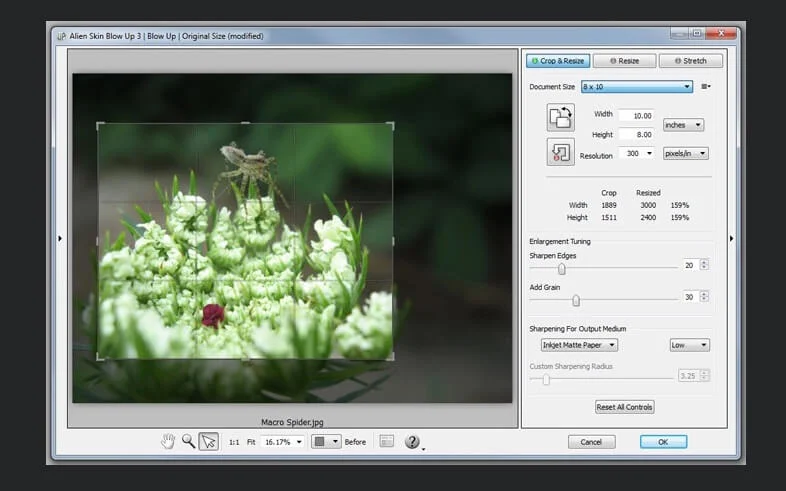Open the help question mark menu
786x491 pixels.
coord(412,441)
